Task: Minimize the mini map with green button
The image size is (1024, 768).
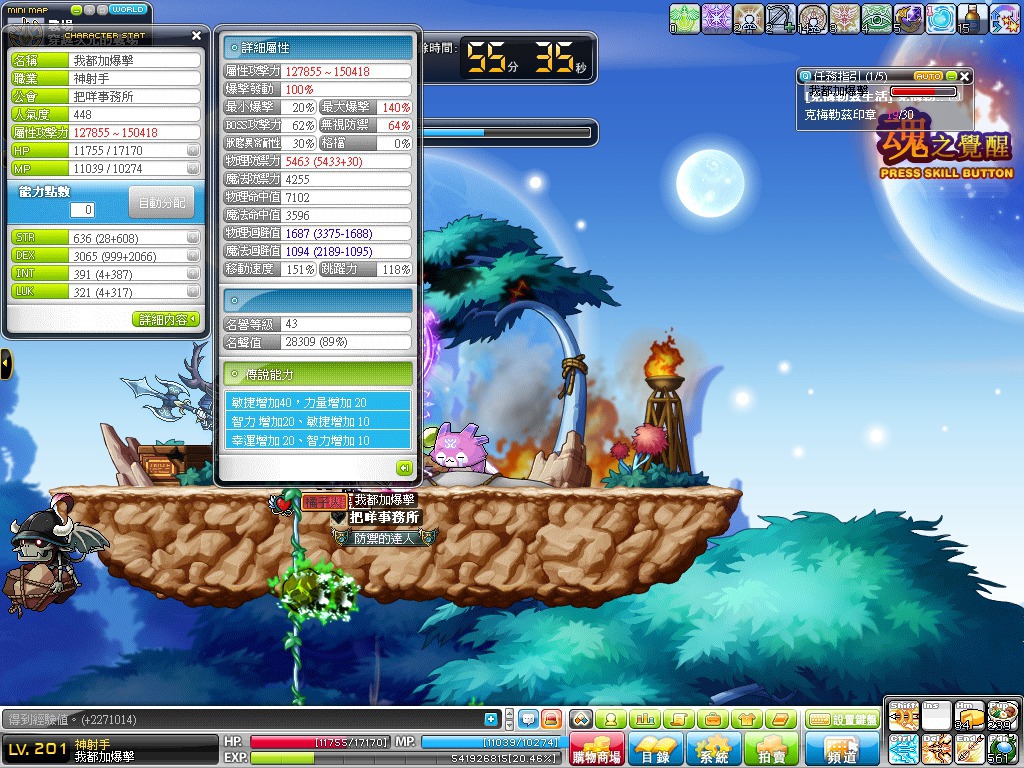Action: (77, 10)
